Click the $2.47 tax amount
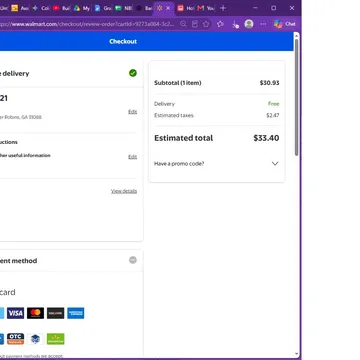The width and height of the screenshot is (360, 360). pos(273,115)
